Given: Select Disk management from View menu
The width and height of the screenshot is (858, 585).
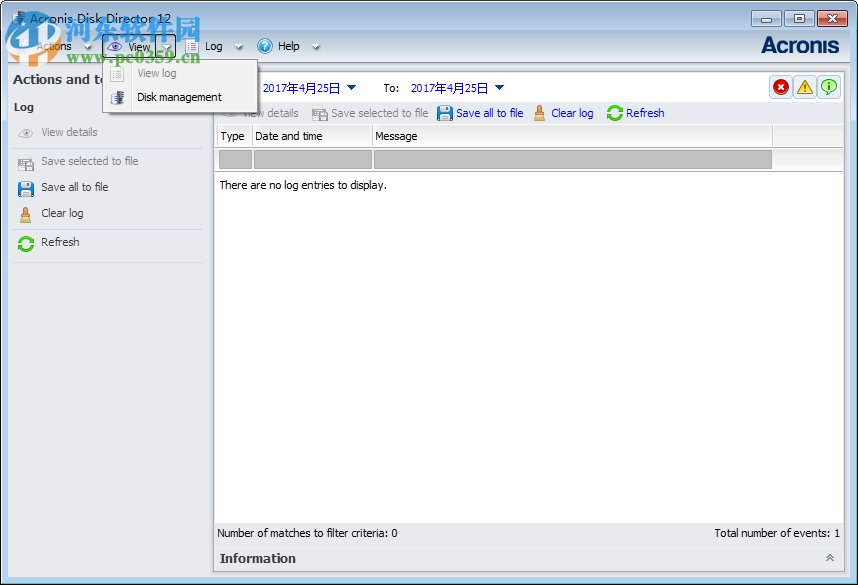Looking at the screenshot, I should (179, 97).
